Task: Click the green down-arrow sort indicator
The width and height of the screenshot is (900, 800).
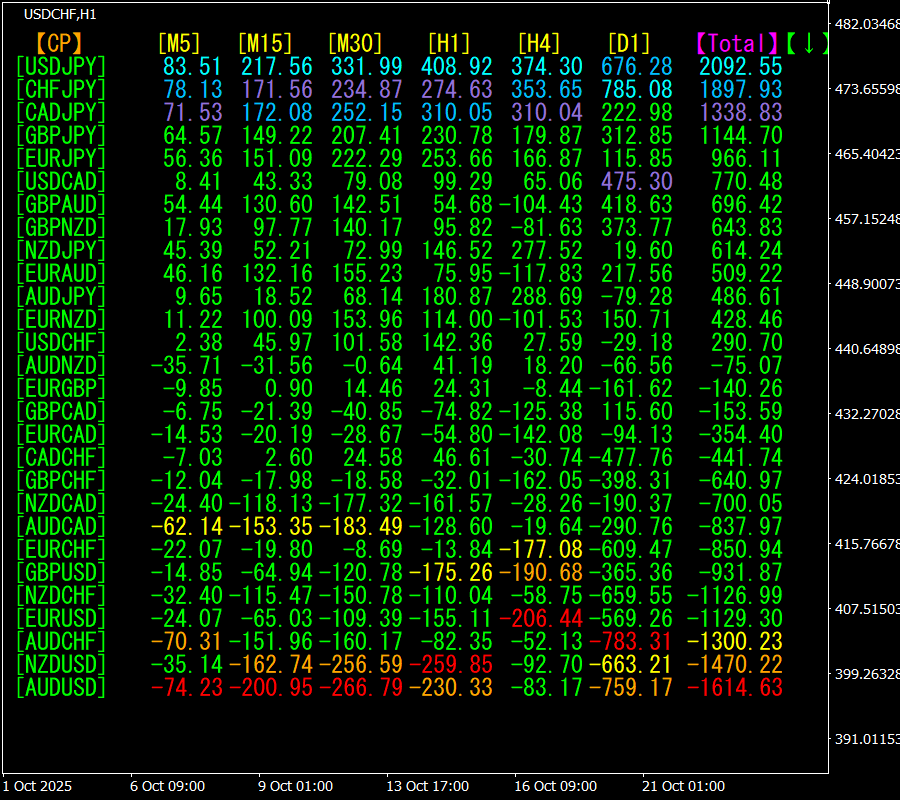Action: [x=808, y=43]
